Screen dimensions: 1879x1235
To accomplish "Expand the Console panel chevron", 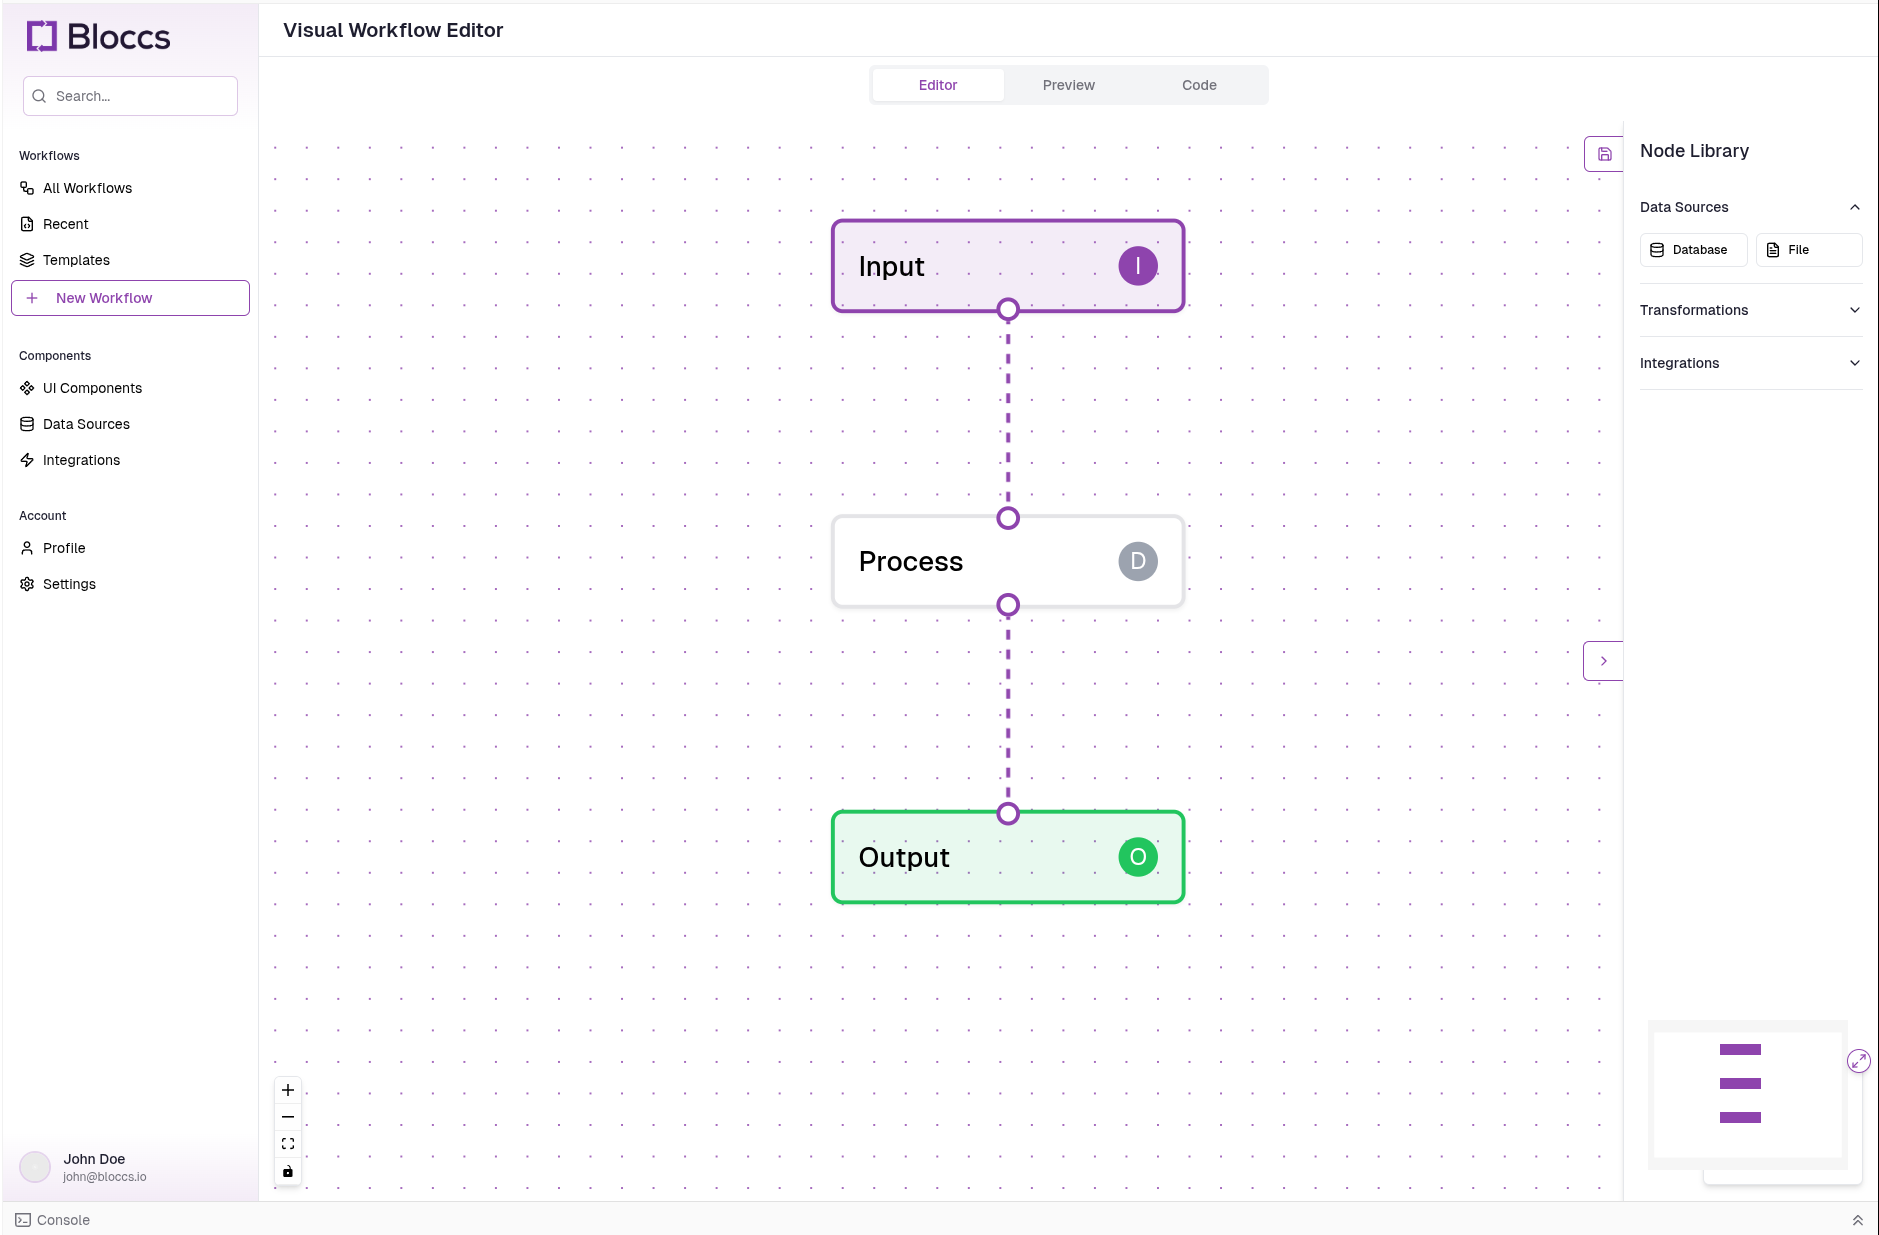I will pos(1858,1220).
